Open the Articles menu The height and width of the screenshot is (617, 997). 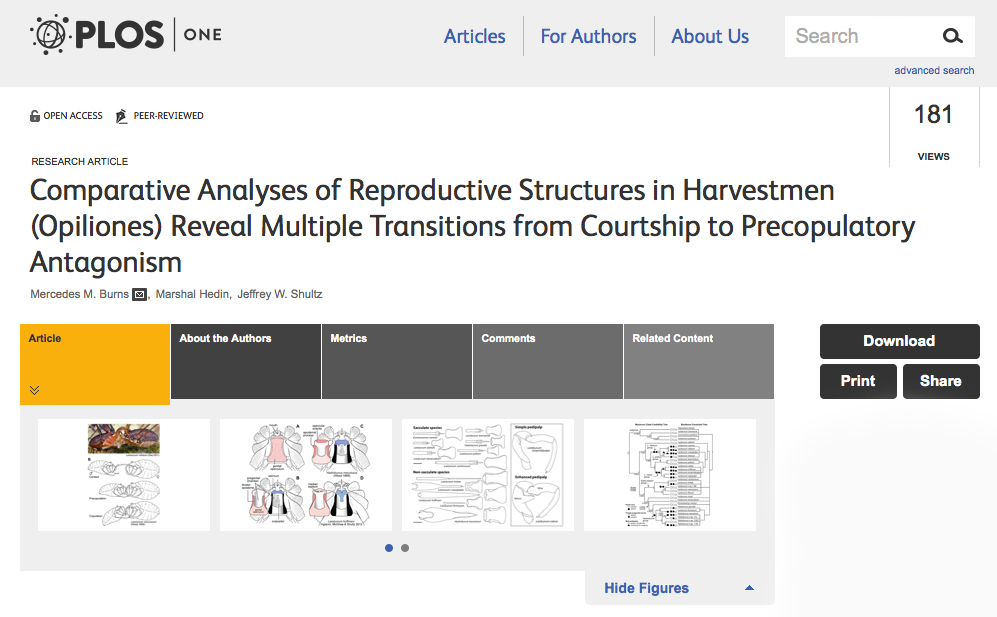pyautogui.click(x=474, y=36)
